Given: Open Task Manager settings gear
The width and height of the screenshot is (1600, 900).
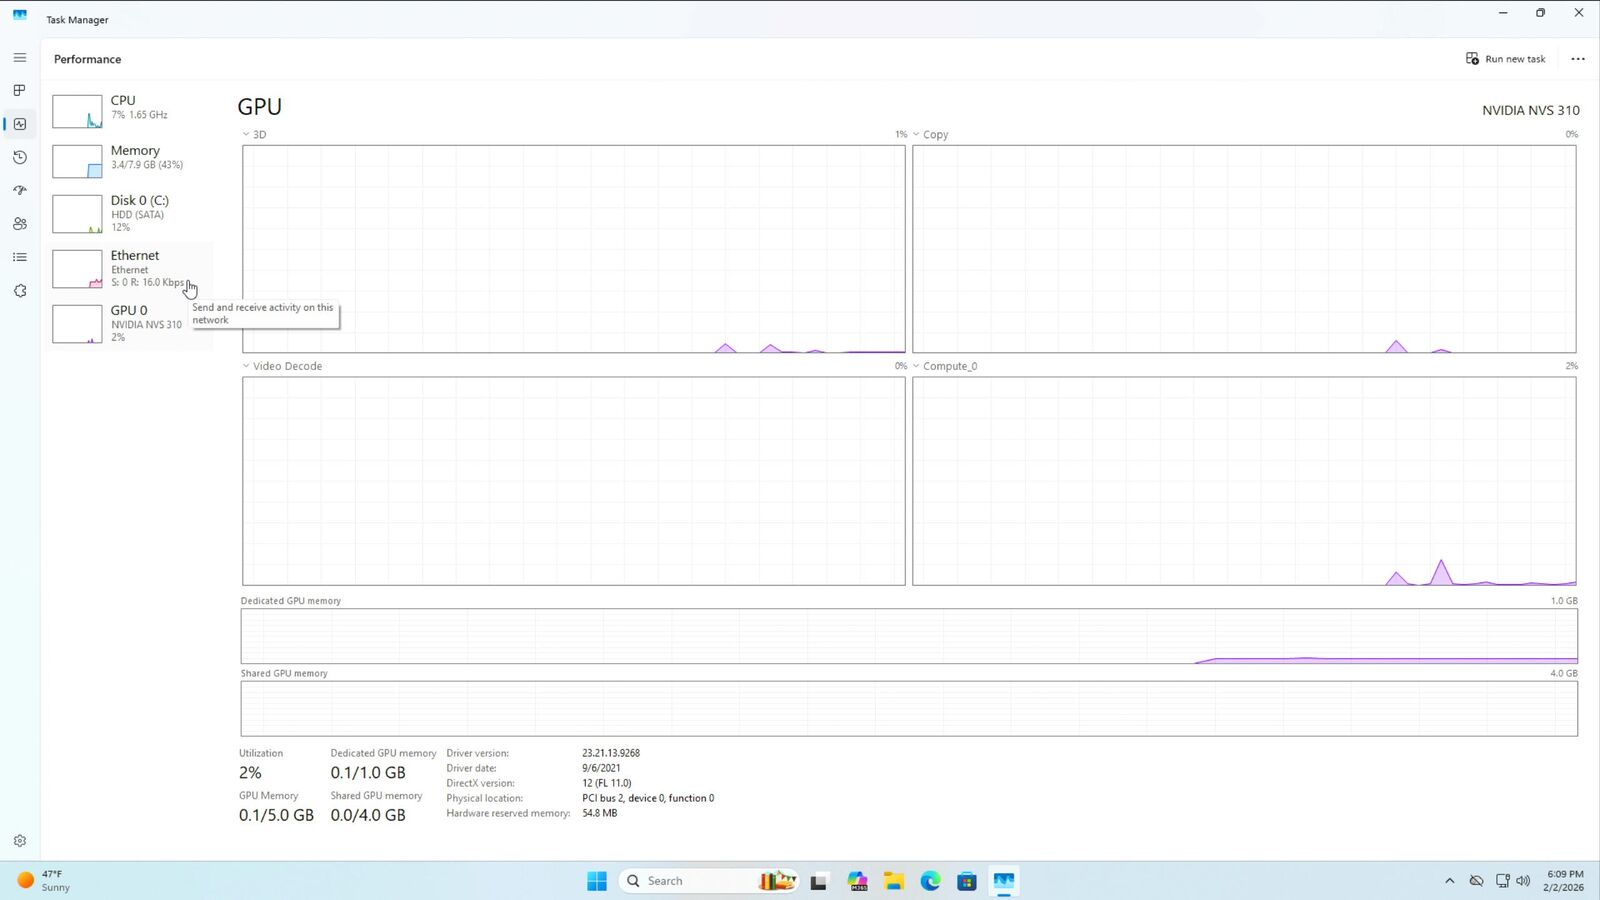Looking at the screenshot, I should coord(19,841).
